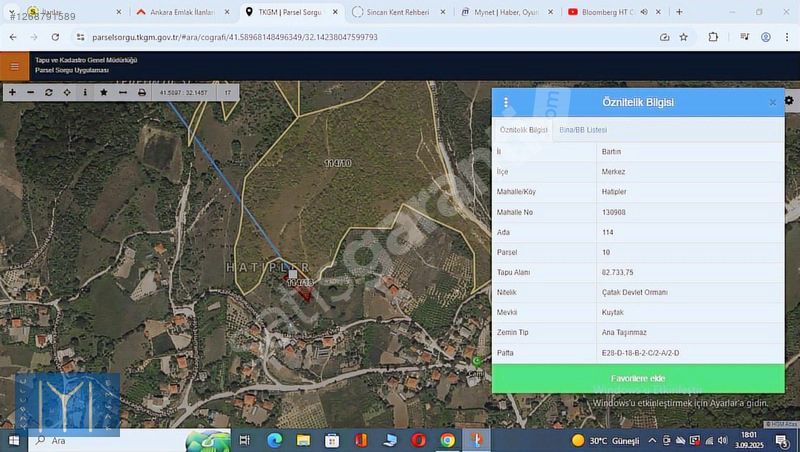Open Chrome's three-dot menu
800x452 pixels.
click(786, 37)
